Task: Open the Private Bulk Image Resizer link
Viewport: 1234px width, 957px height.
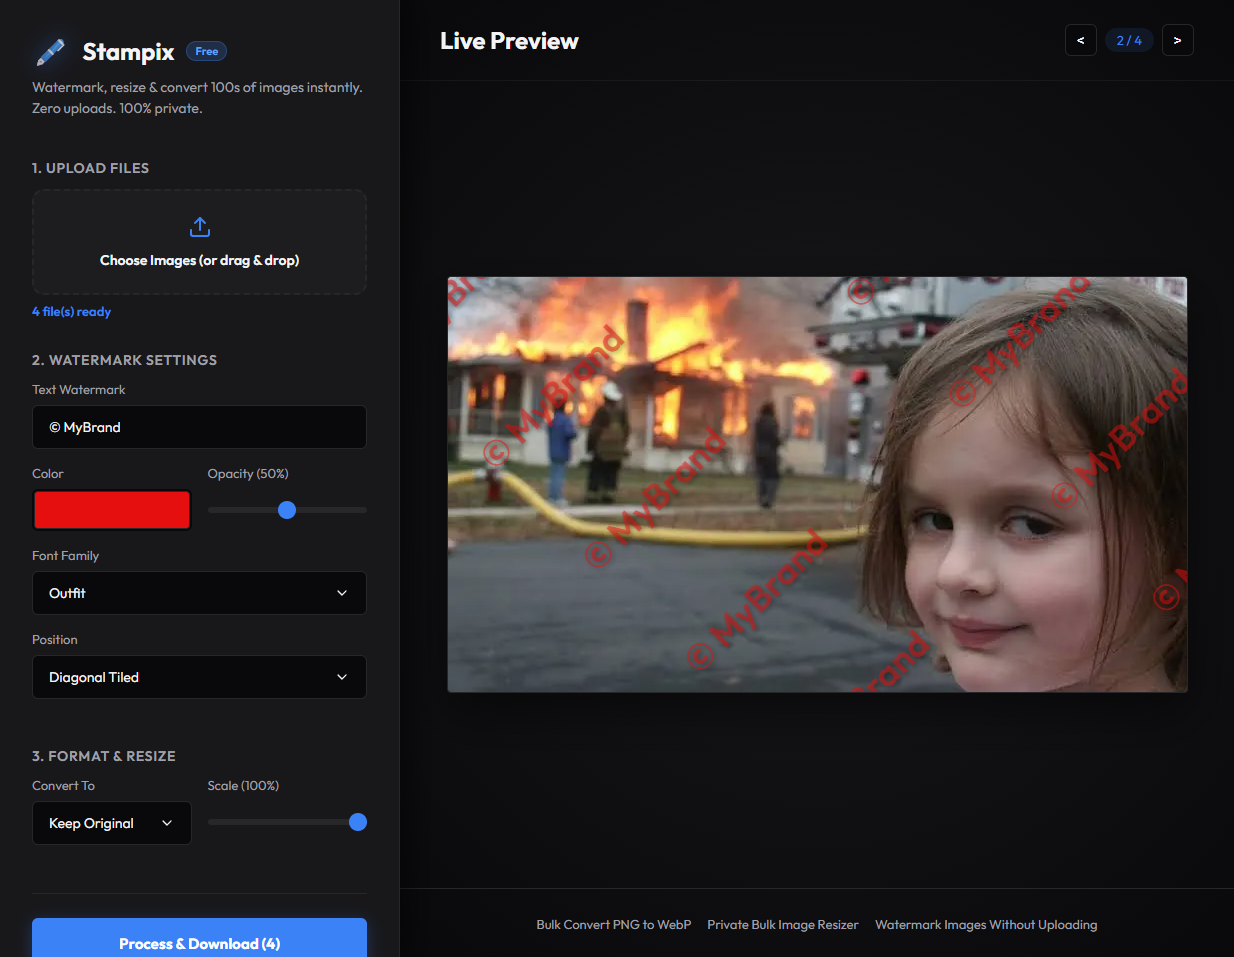Action: (x=783, y=924)
